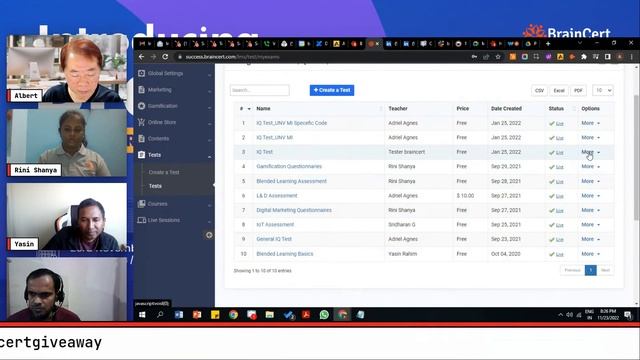The height and width of the screenshot is (360, 640).
Task: Click the Contents sidebar icon
Action: click(141, 138)
